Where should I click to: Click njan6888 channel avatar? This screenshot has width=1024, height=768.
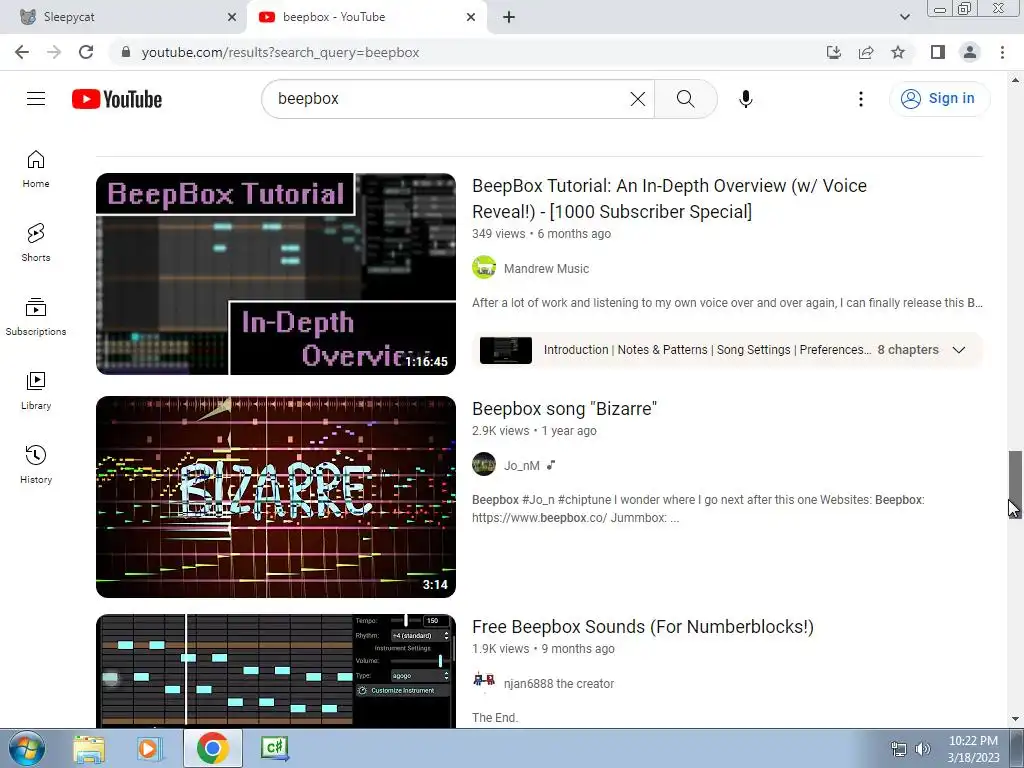pos(484,680)
